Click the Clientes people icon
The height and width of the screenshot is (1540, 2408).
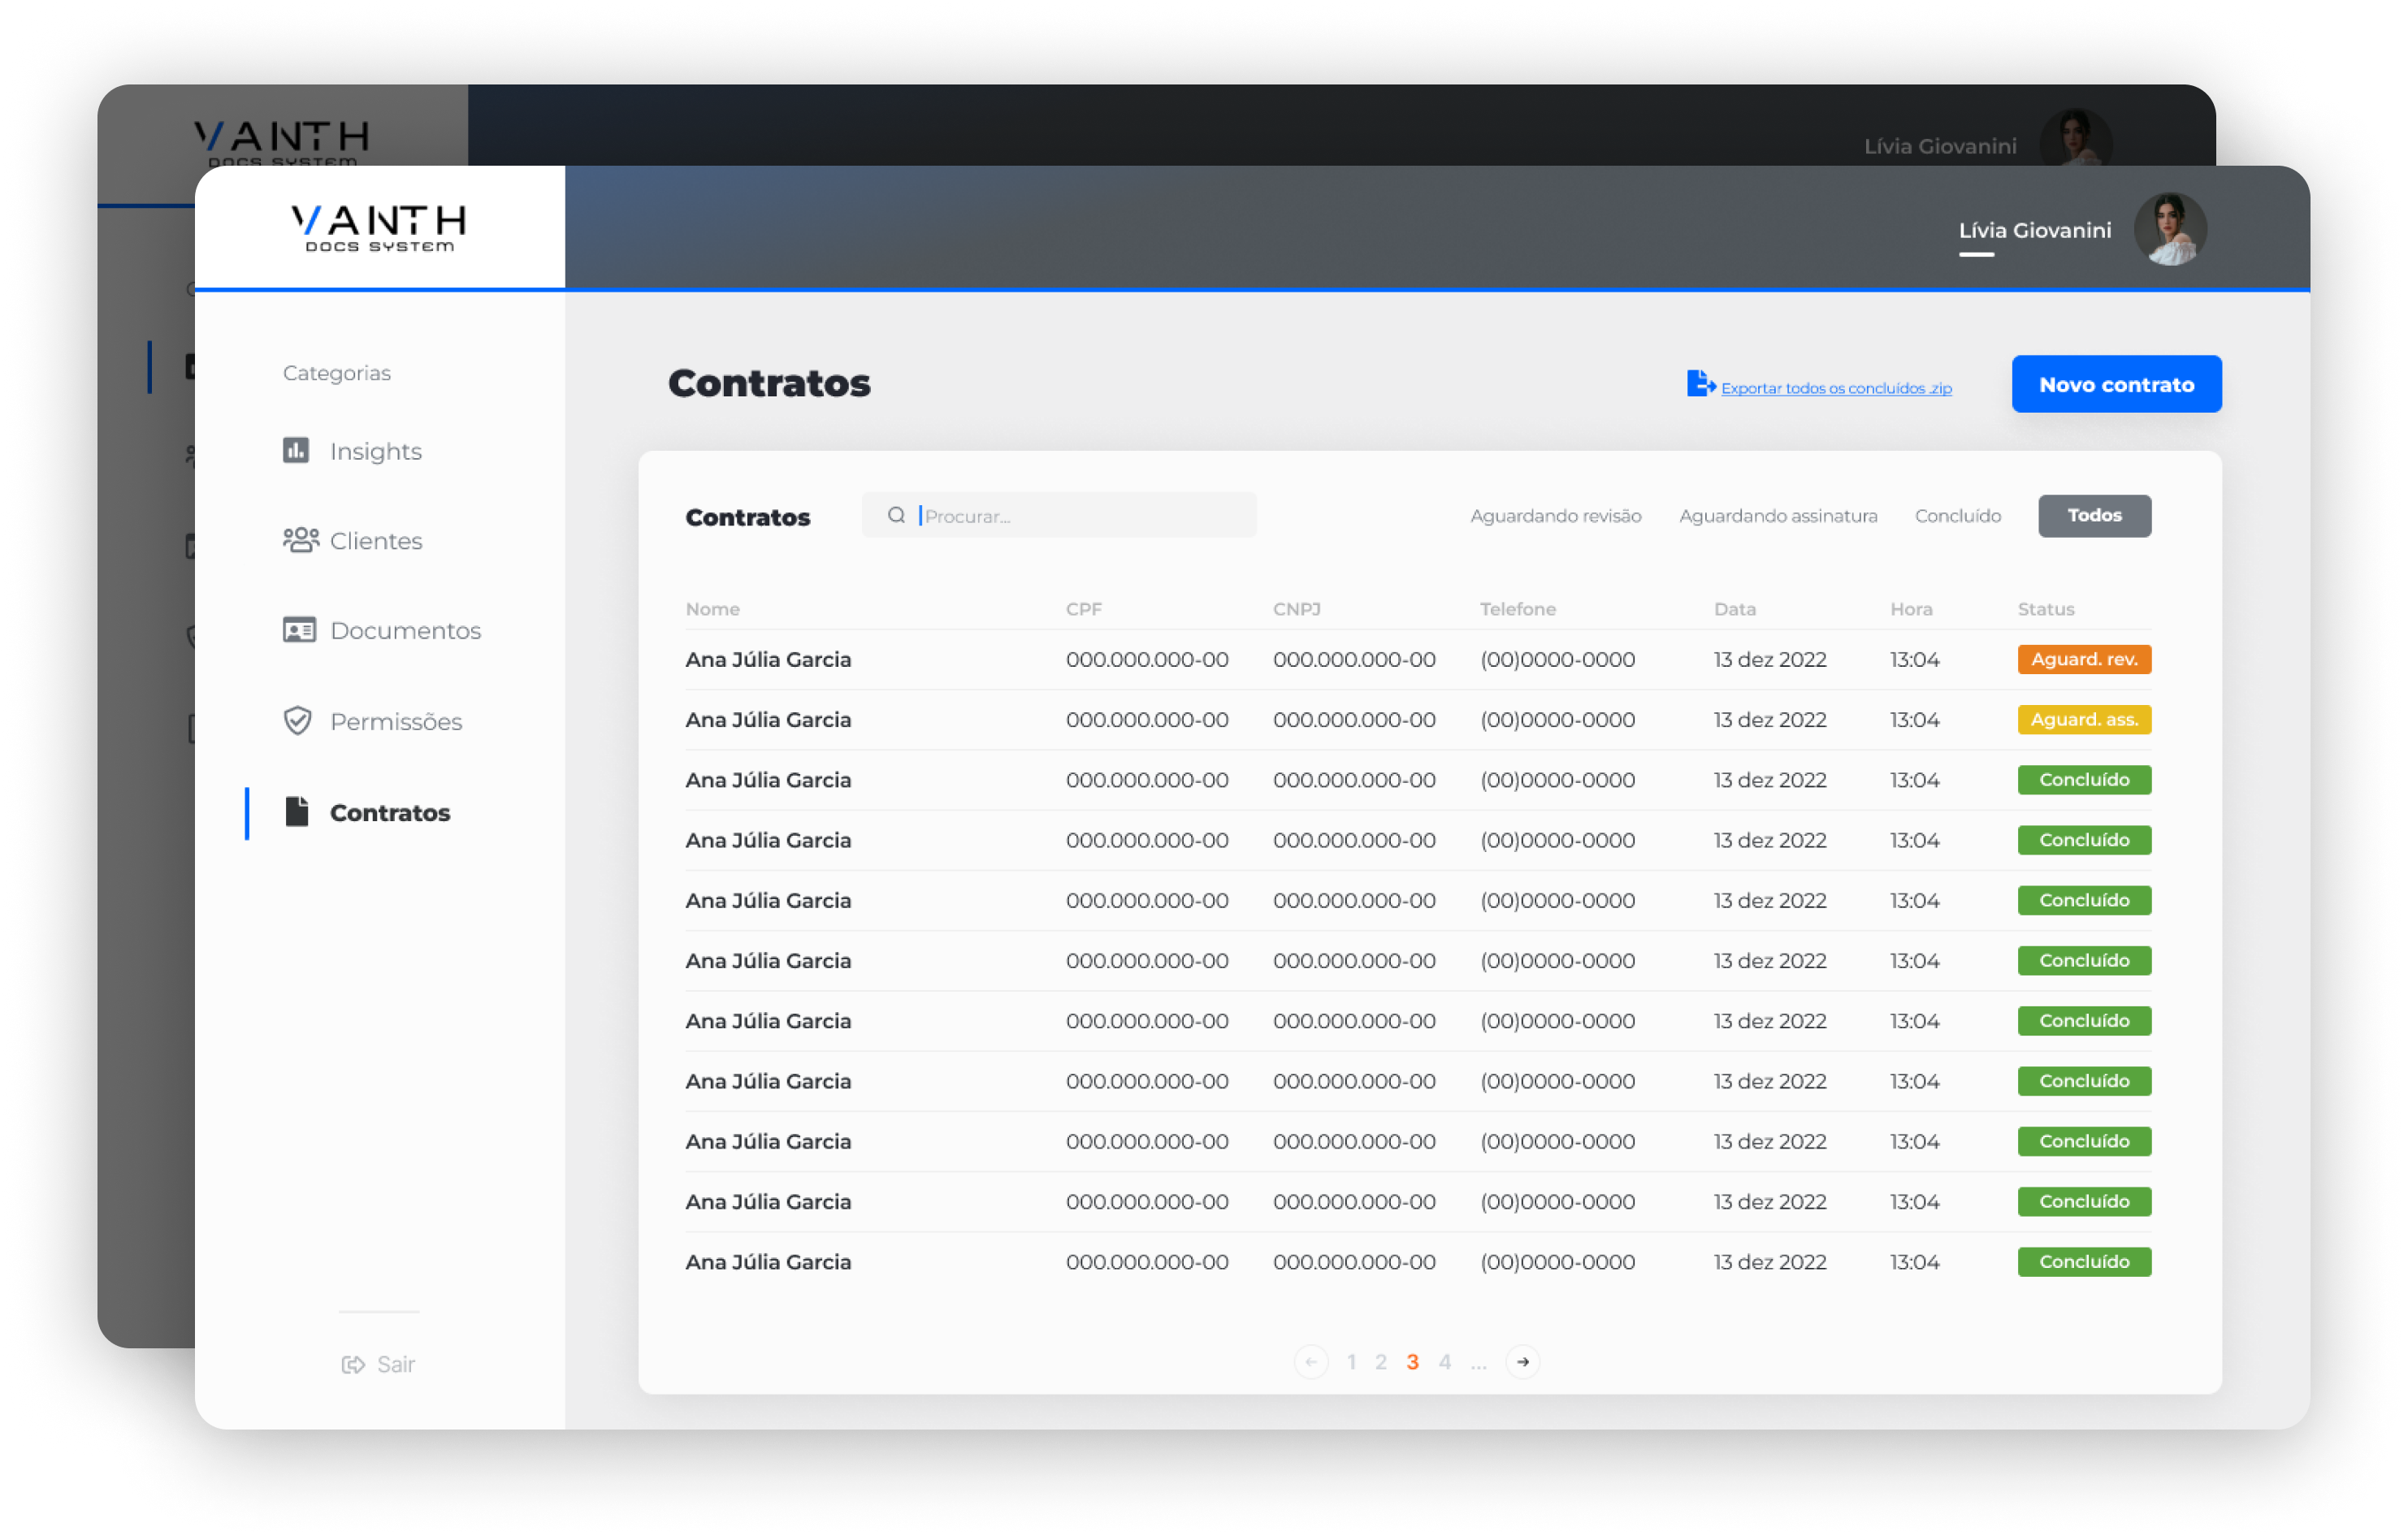click(x=301, y=540)
